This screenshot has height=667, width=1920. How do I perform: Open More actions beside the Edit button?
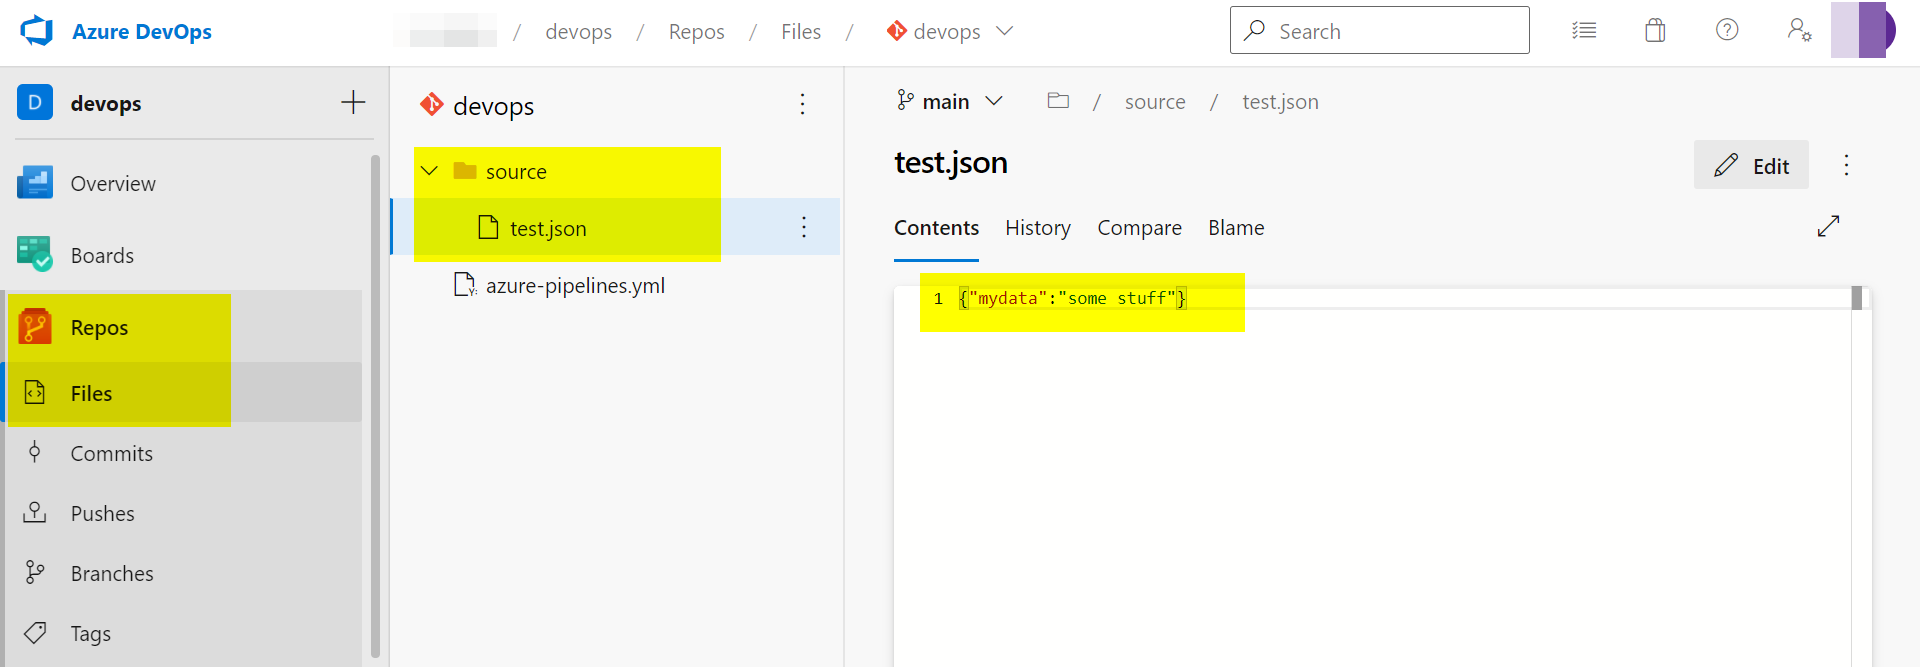tap(1847, 165)
